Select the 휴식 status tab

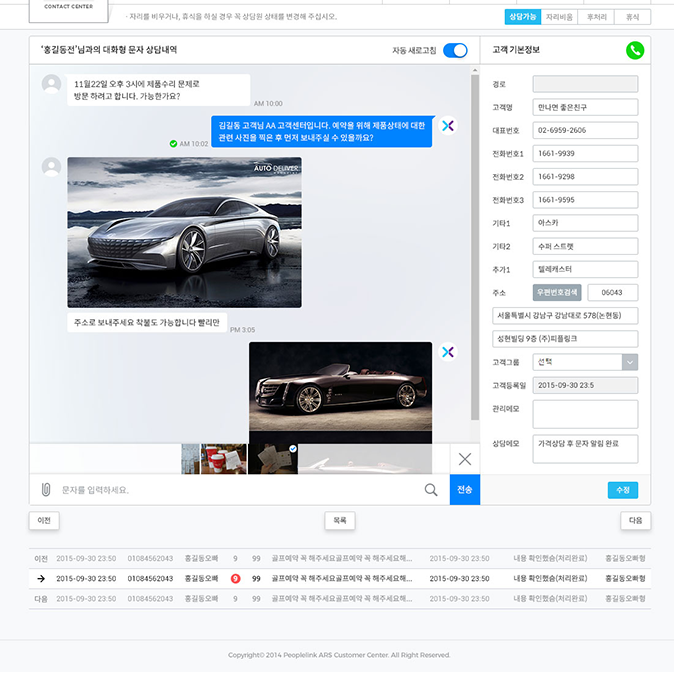[632, 17]
